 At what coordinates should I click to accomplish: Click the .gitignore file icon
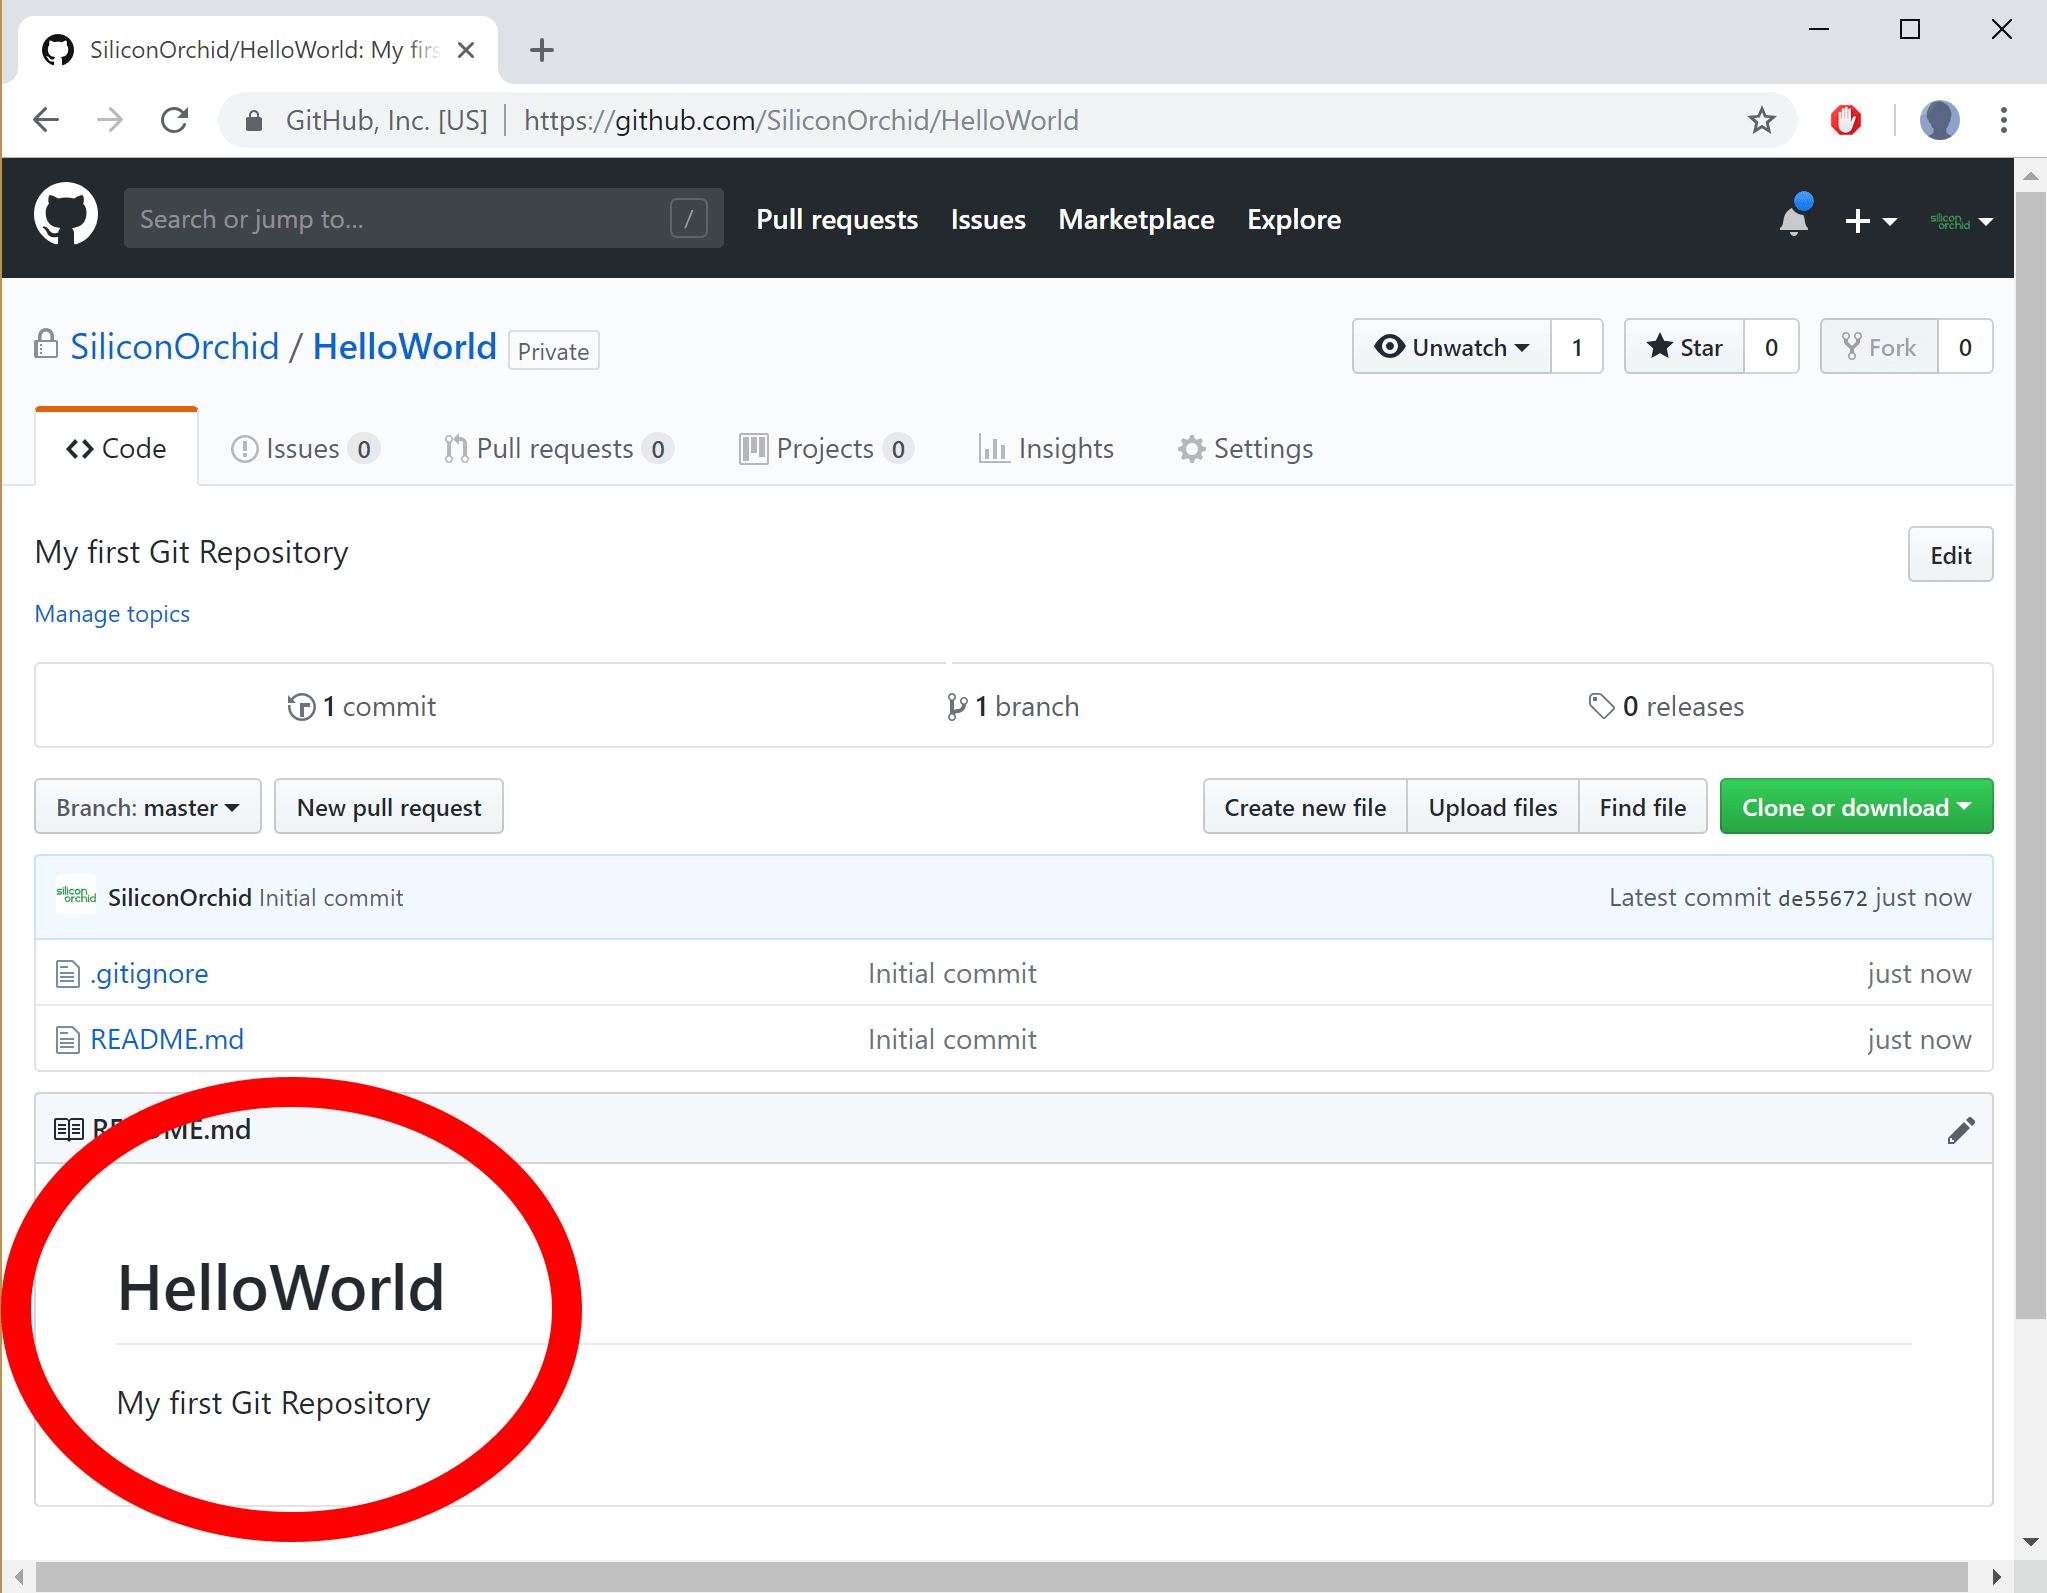point(66,973)
